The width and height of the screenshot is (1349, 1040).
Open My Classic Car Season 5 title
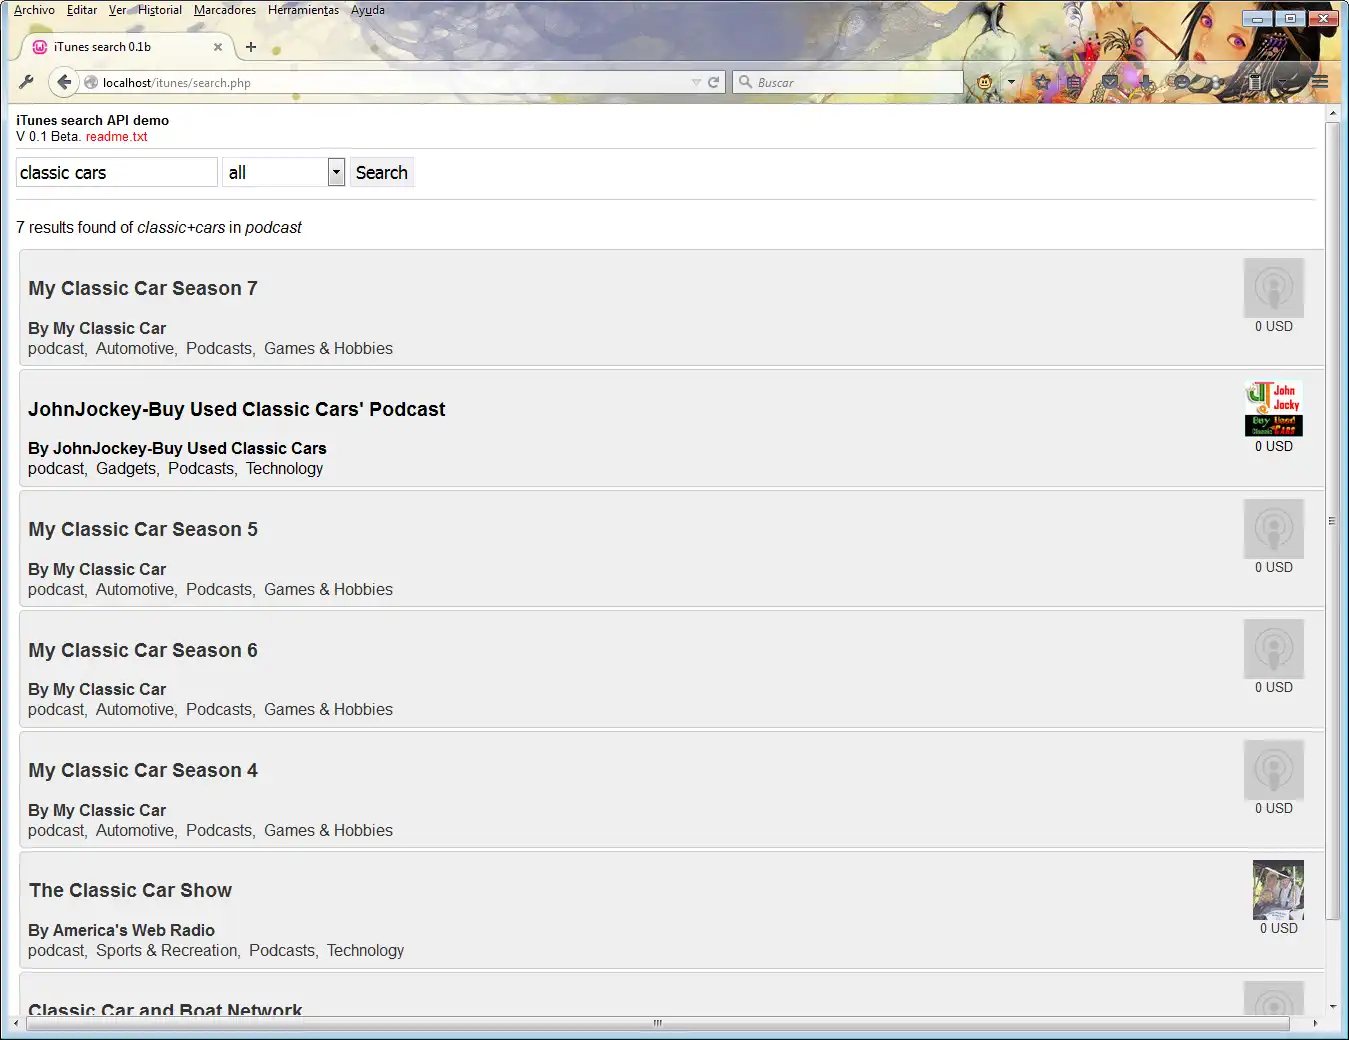click(x=143, y=529)
